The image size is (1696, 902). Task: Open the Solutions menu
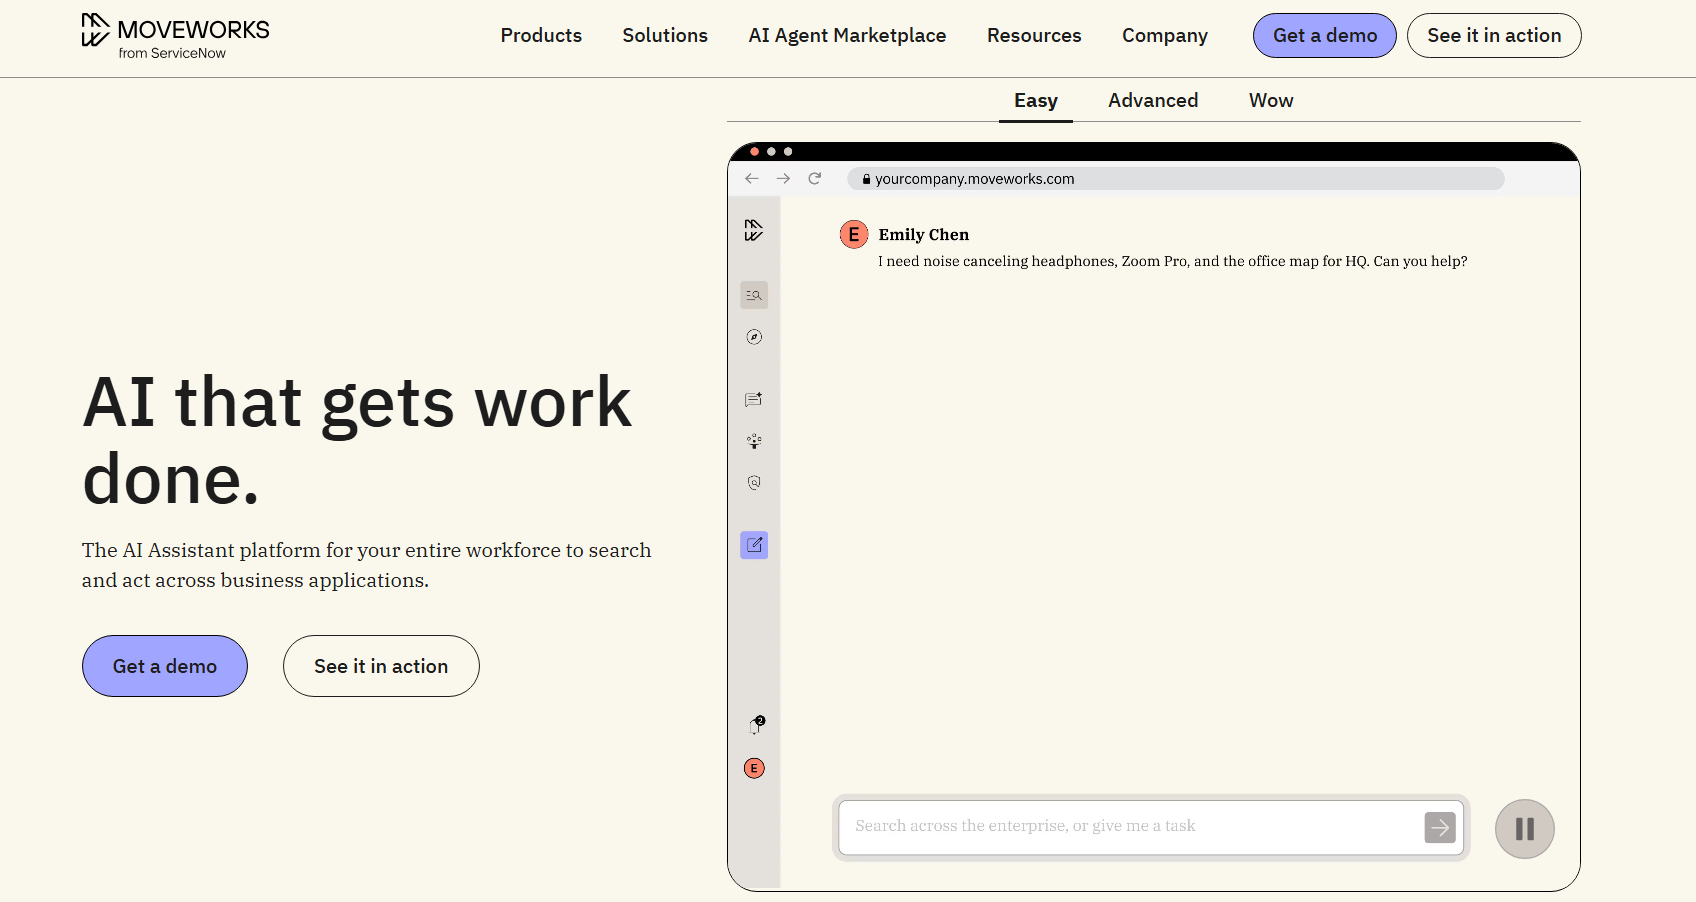pyautogui.click(x=665, y=36)
